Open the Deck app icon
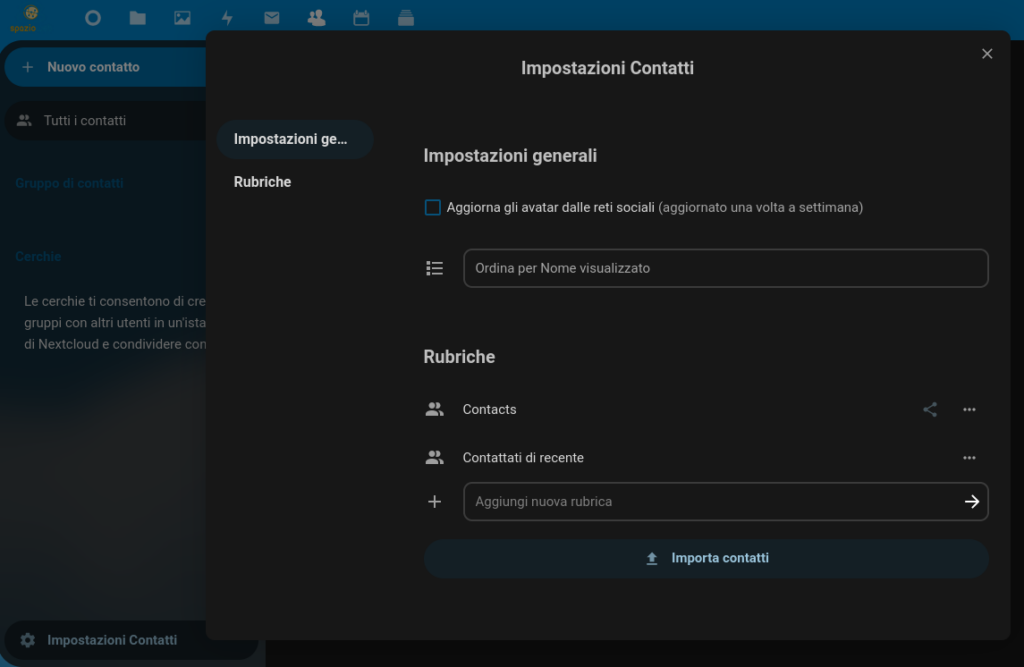This screenshot has width=1024, height=667. tap(405, 18)
